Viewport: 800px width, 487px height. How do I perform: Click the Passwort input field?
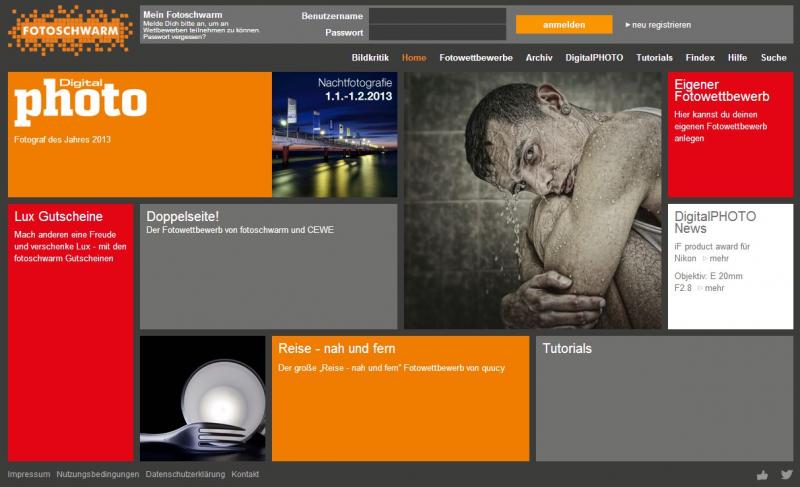click(x=437, y=33)
